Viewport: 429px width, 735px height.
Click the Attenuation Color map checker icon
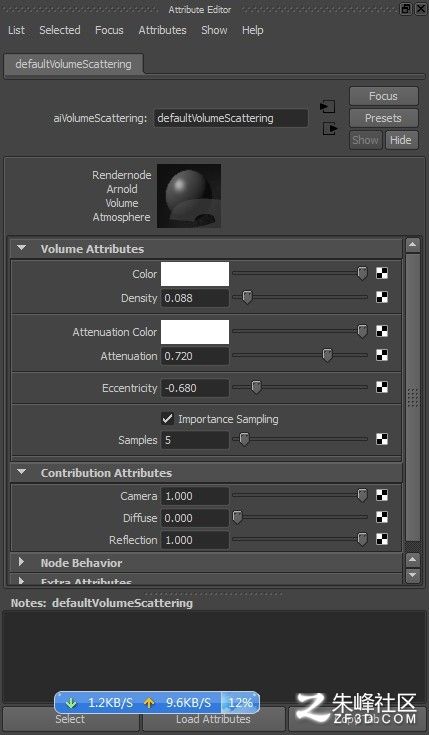tap(382, 331)
